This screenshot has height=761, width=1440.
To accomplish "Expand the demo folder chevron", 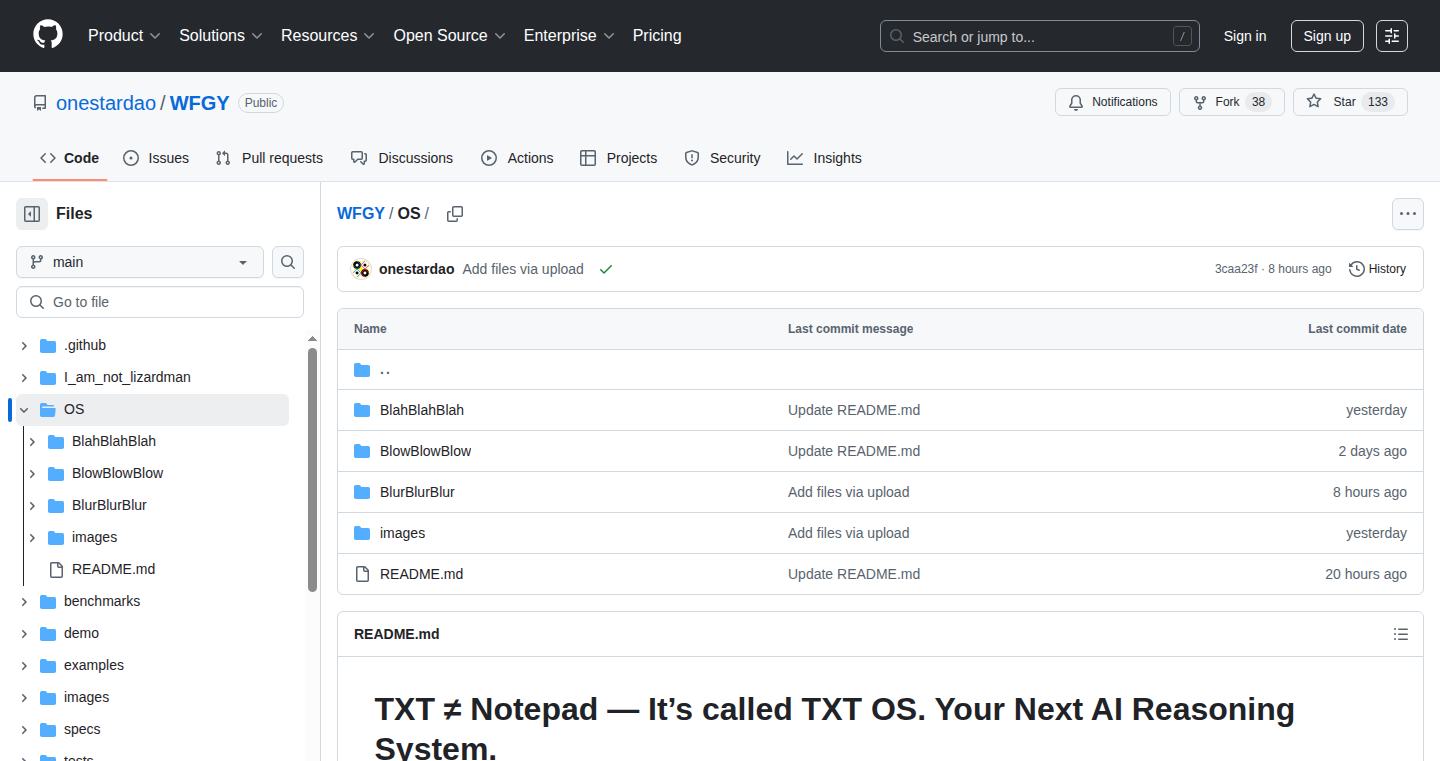I will pyautogui.click(x=24, y=634).
